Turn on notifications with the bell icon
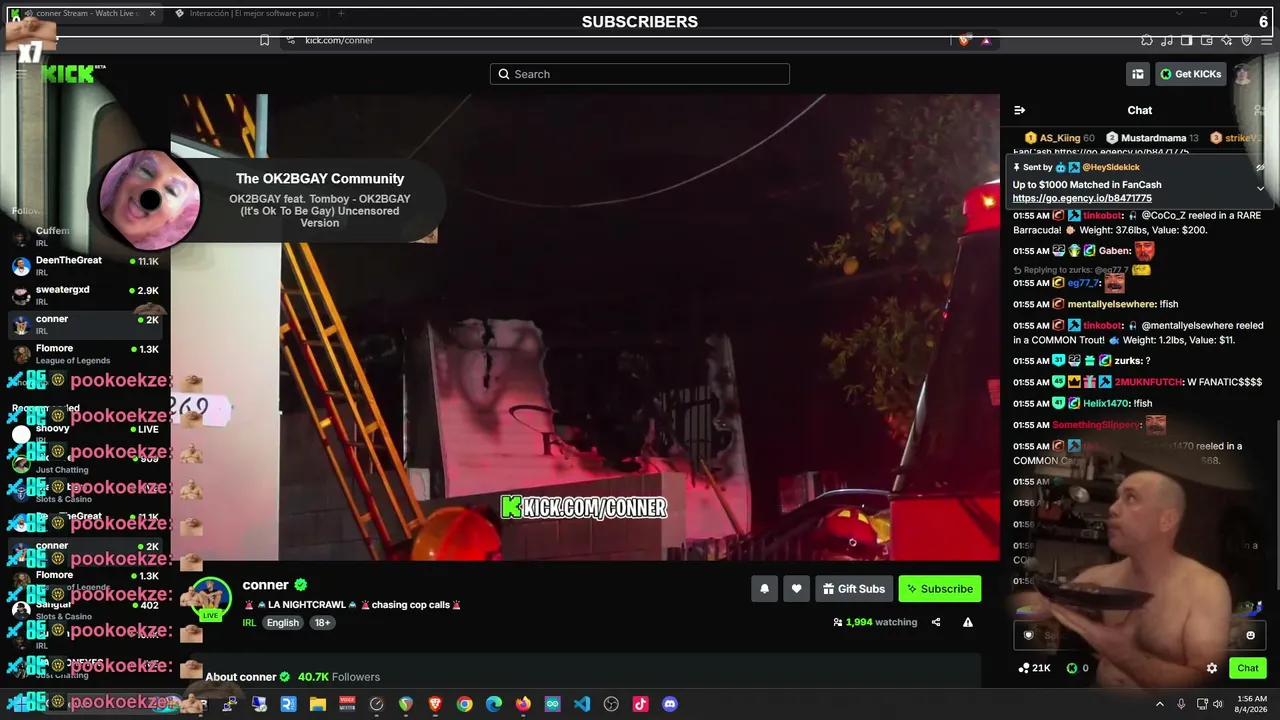Viewport: 1280px width, 720px height. point(764,589)
